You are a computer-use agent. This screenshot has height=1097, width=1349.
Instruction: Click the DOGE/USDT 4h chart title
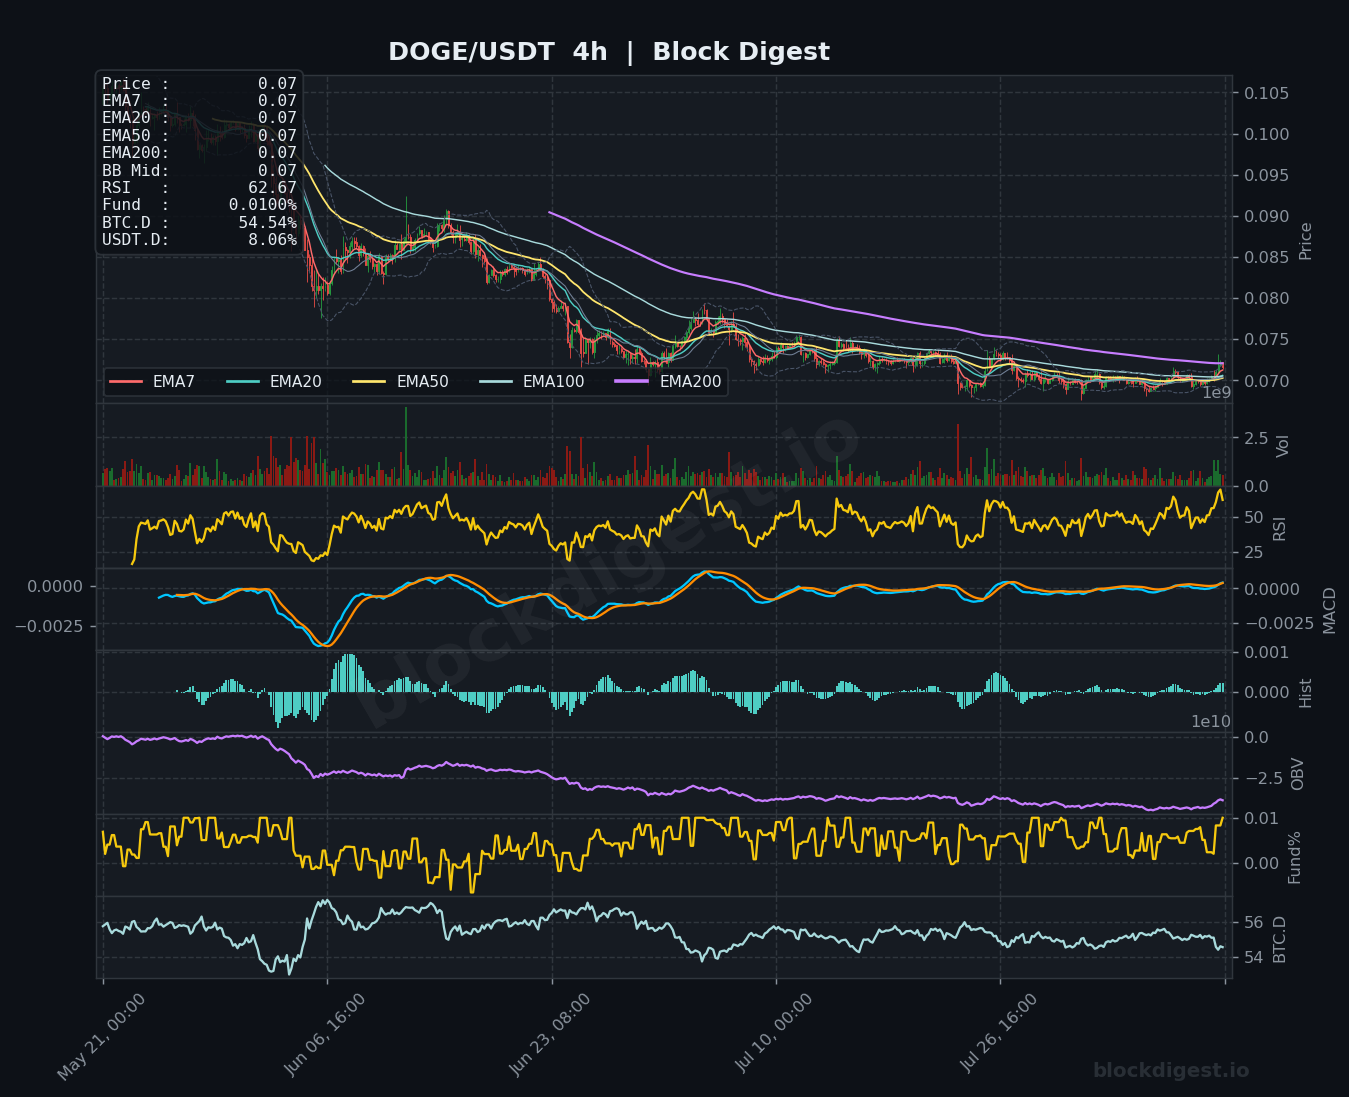608,52
